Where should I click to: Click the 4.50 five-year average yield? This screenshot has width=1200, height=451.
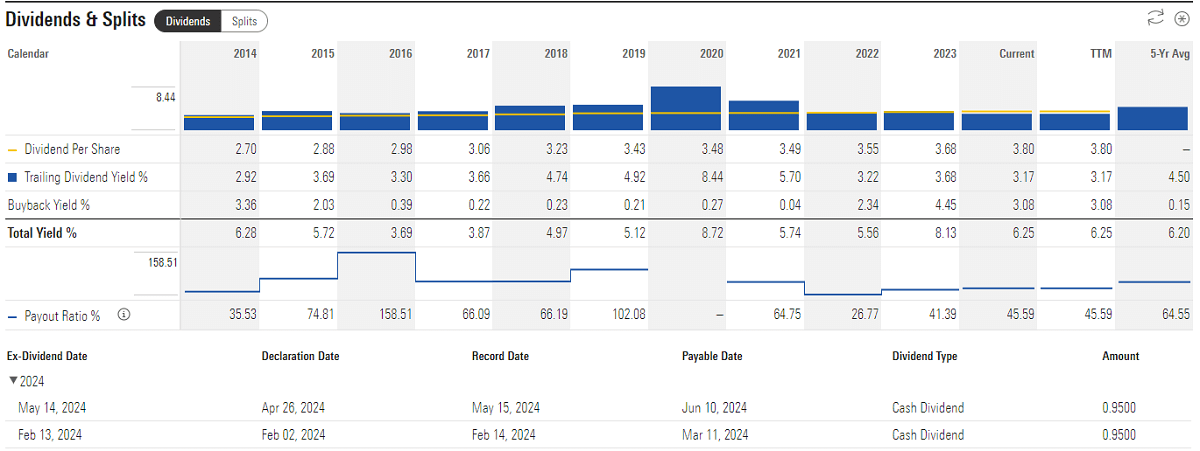pos(1179,177)
